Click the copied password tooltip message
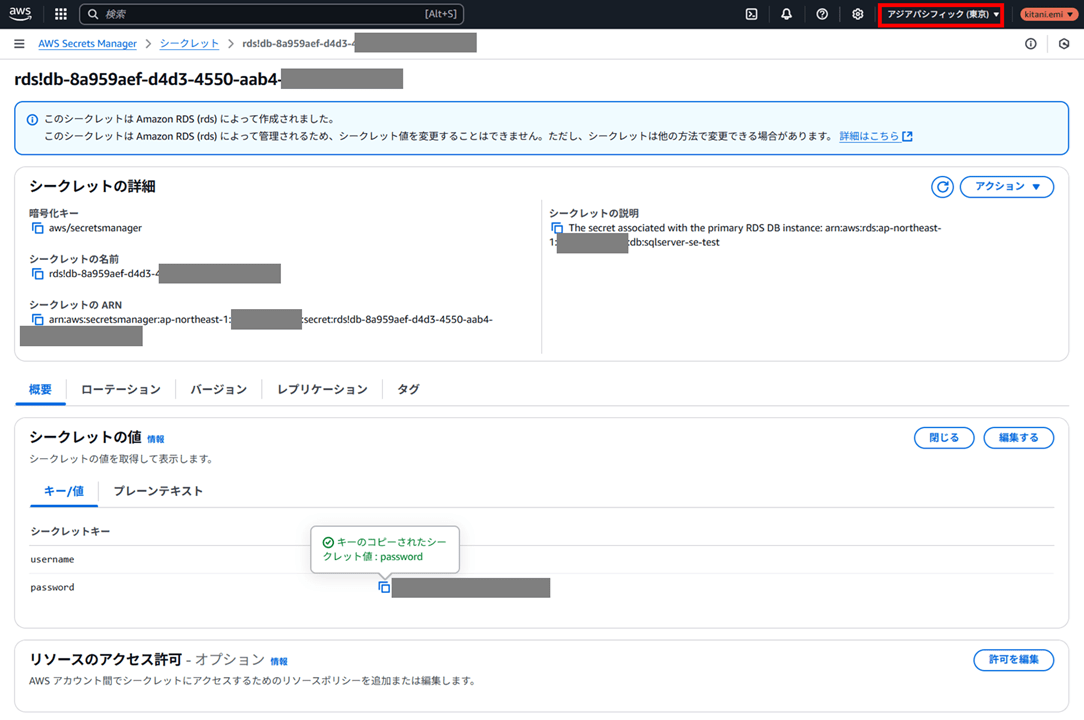 tap(385, 549)
